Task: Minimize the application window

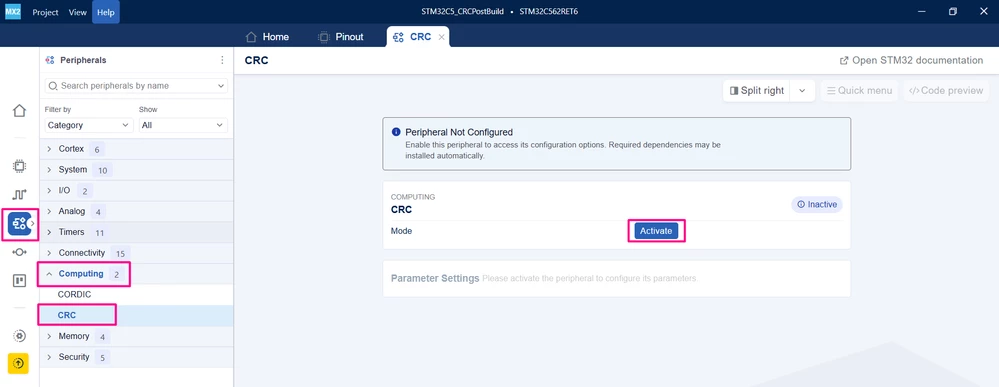Action: pyautogui.click(x=923, y=11)
